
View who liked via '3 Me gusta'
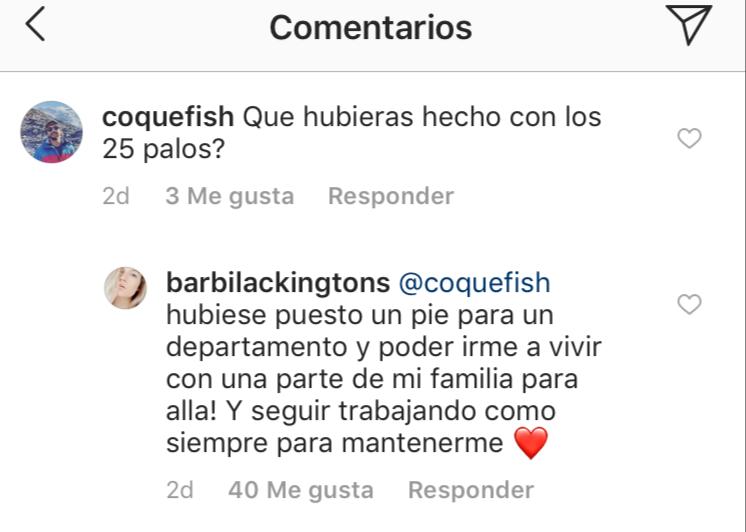(230, 196)
